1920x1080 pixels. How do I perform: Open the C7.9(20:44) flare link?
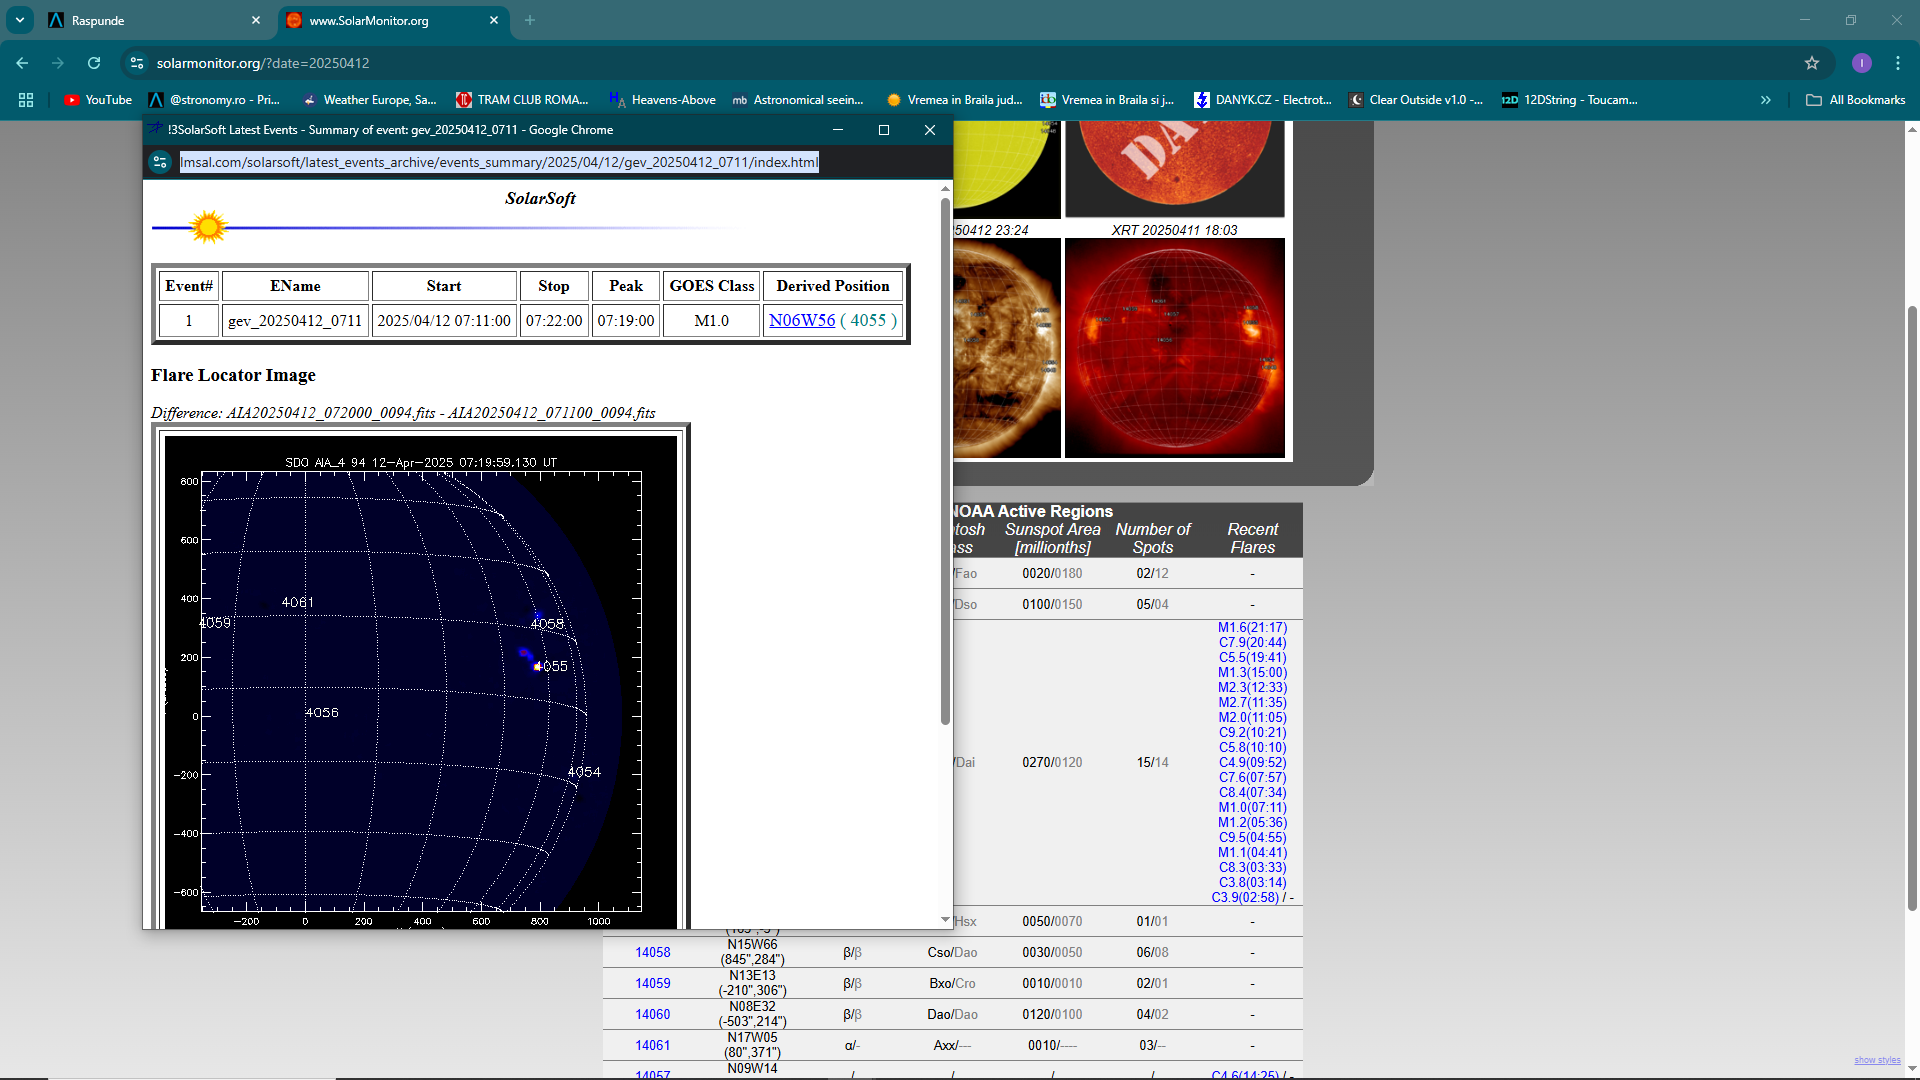(1252, 643)
